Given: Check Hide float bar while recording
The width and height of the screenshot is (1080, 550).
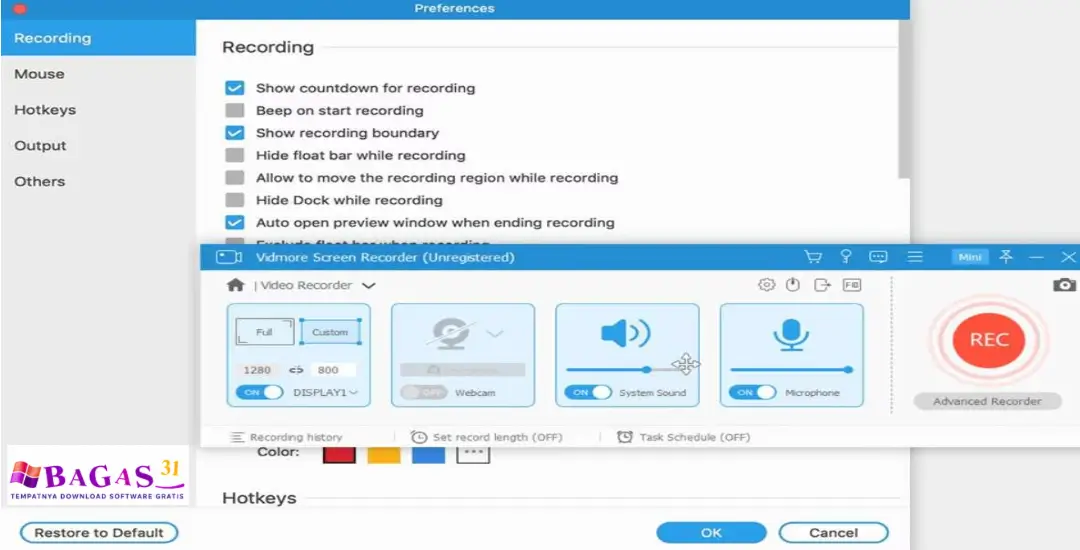Looking at the screenshot, I should coord(235,156).
